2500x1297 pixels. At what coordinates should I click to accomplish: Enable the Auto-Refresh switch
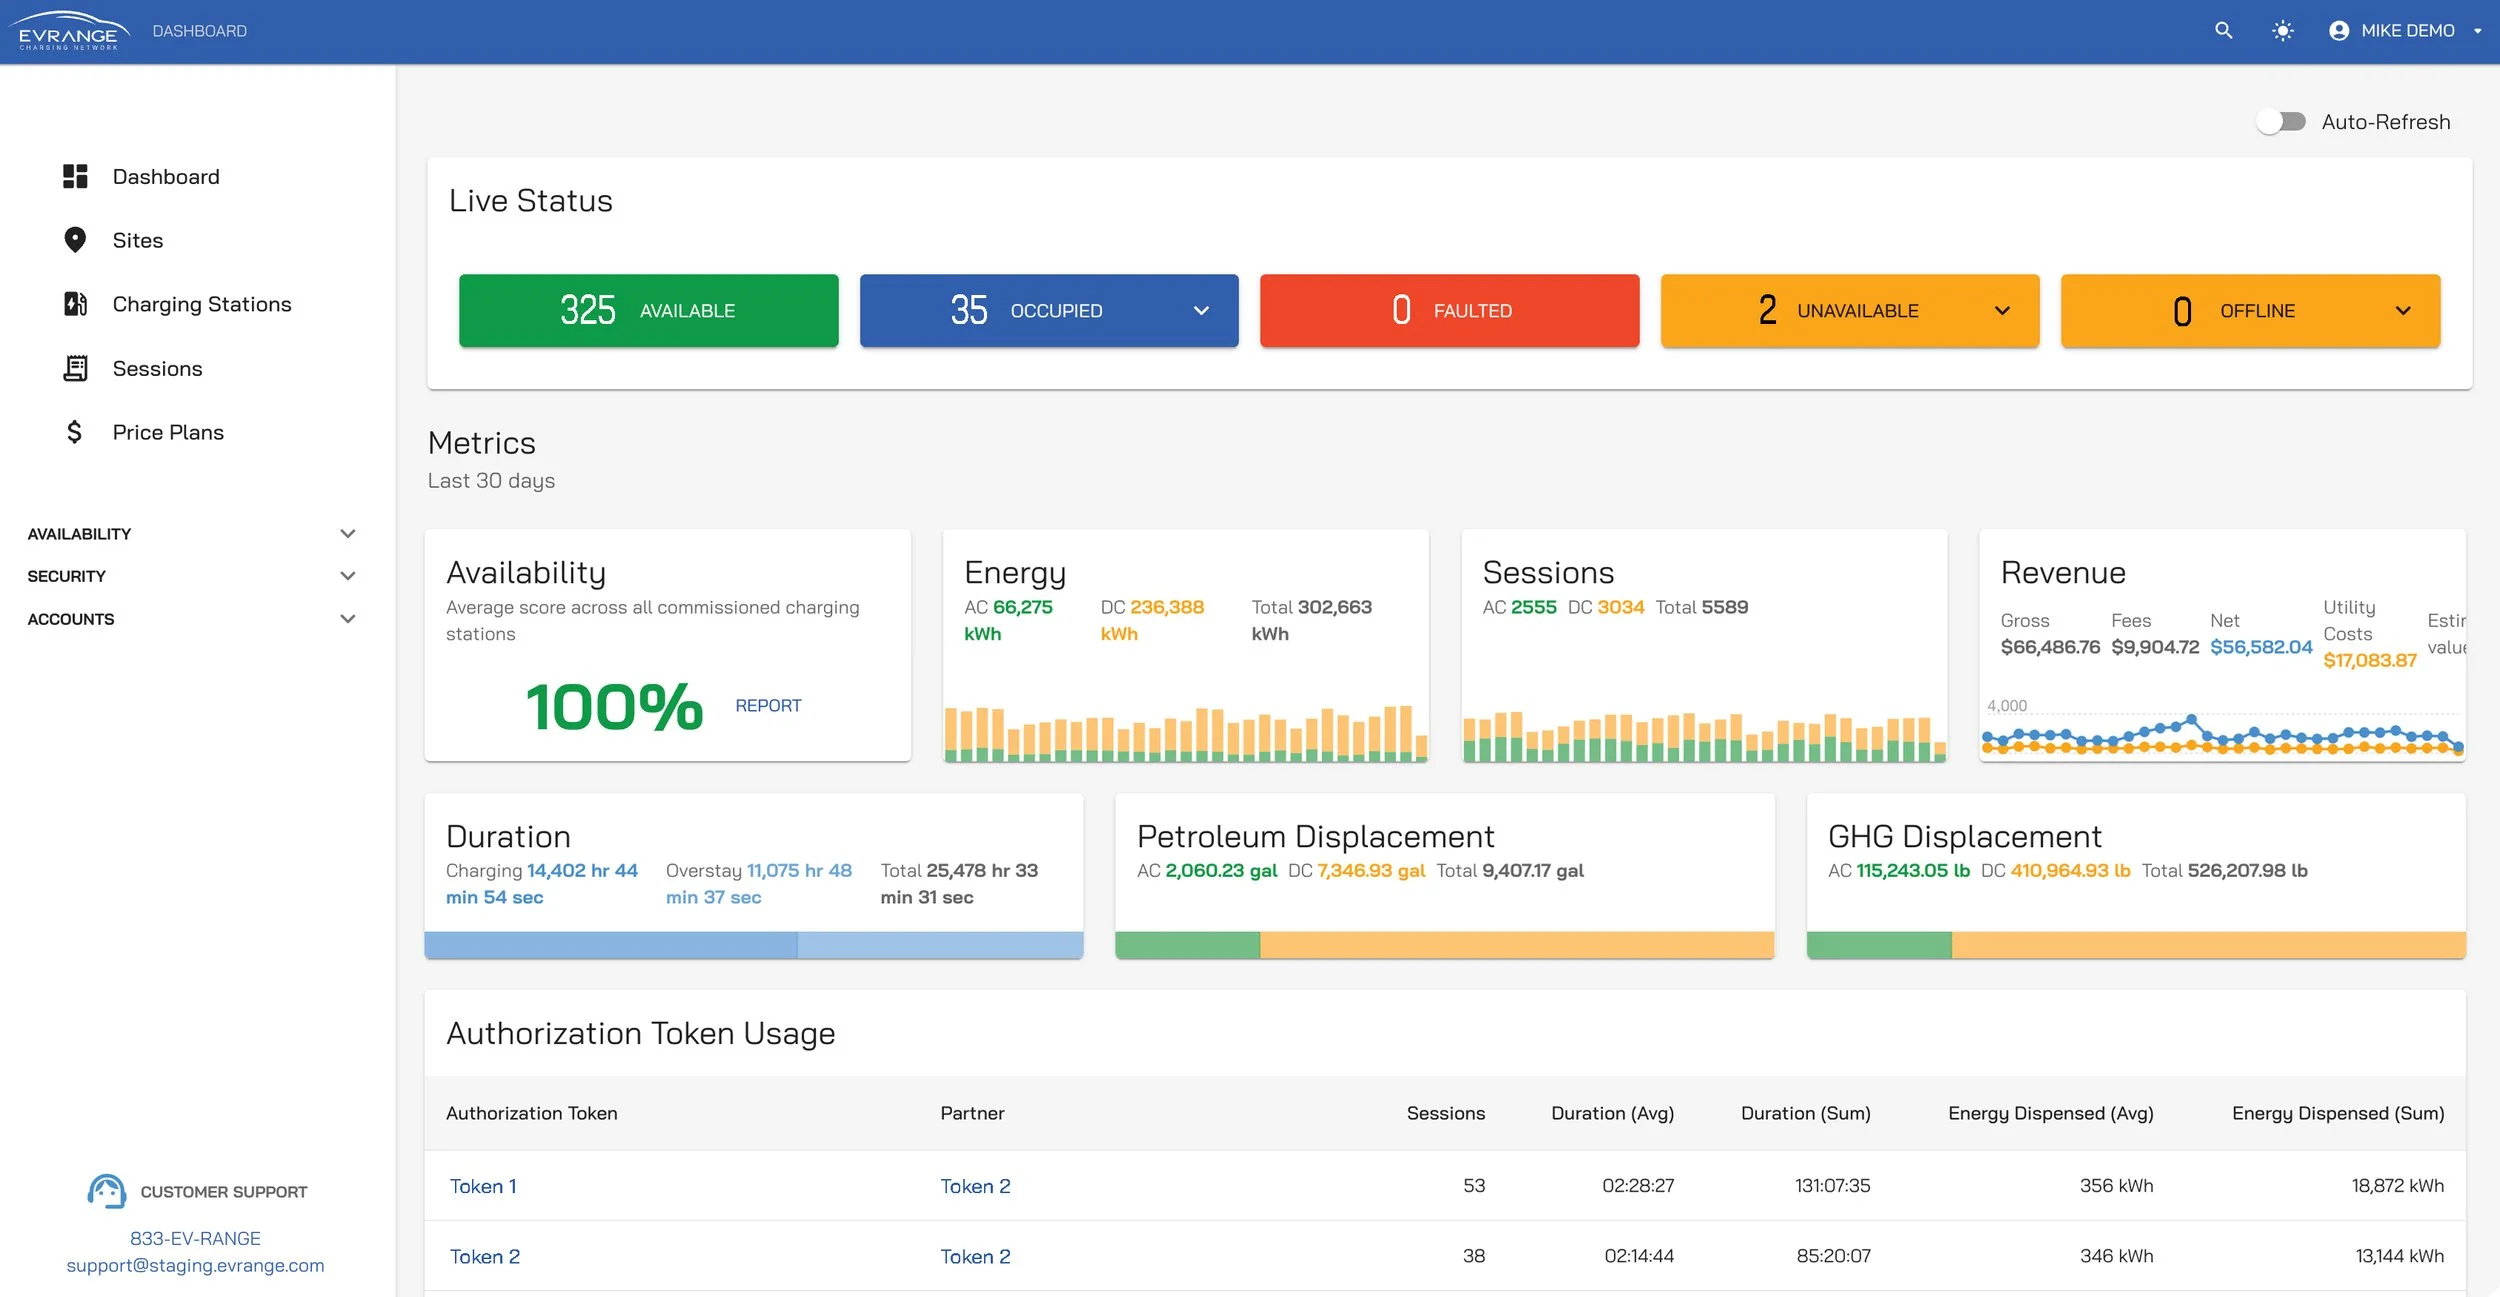2280,122
